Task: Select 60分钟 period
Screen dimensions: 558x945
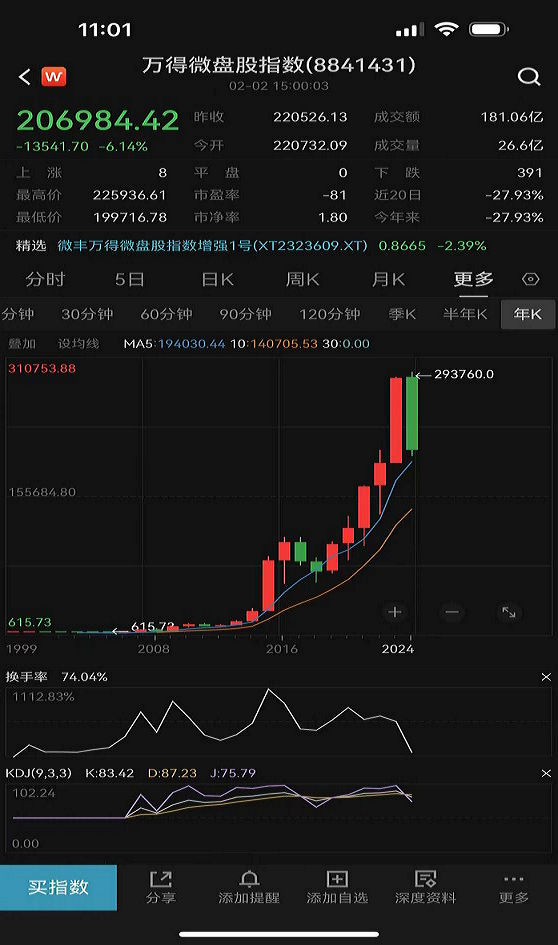Action: tap(166, 314)
